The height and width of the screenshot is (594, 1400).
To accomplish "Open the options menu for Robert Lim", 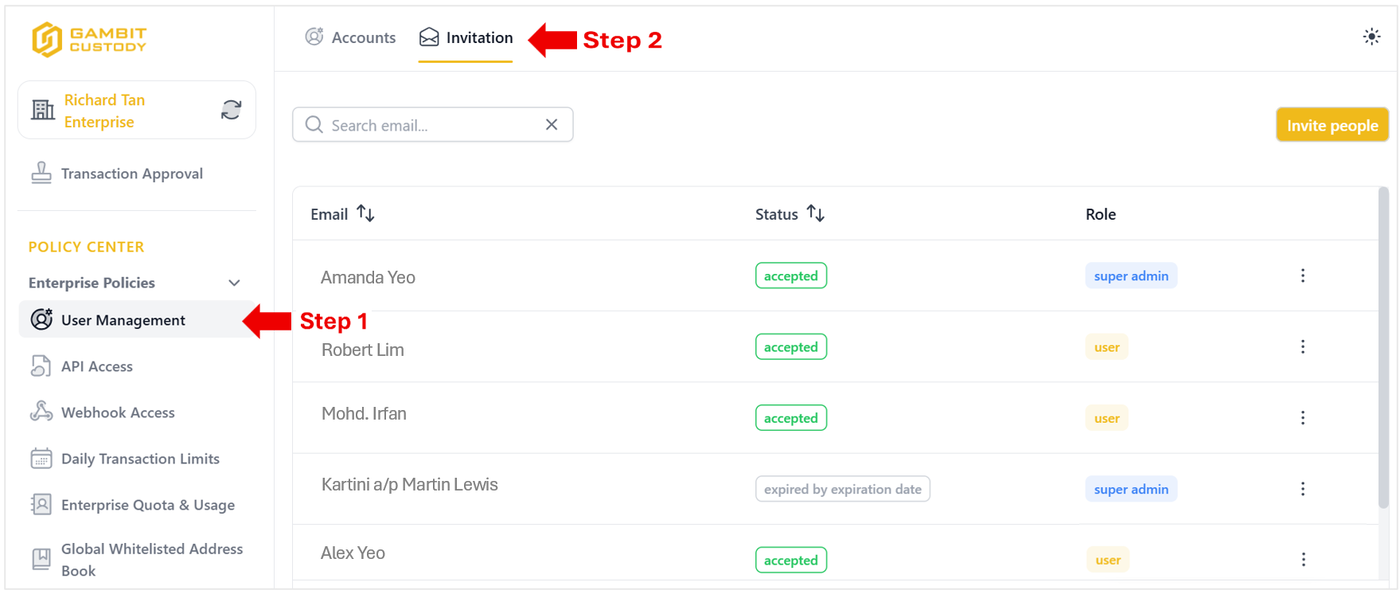I will pos(1302,347).
